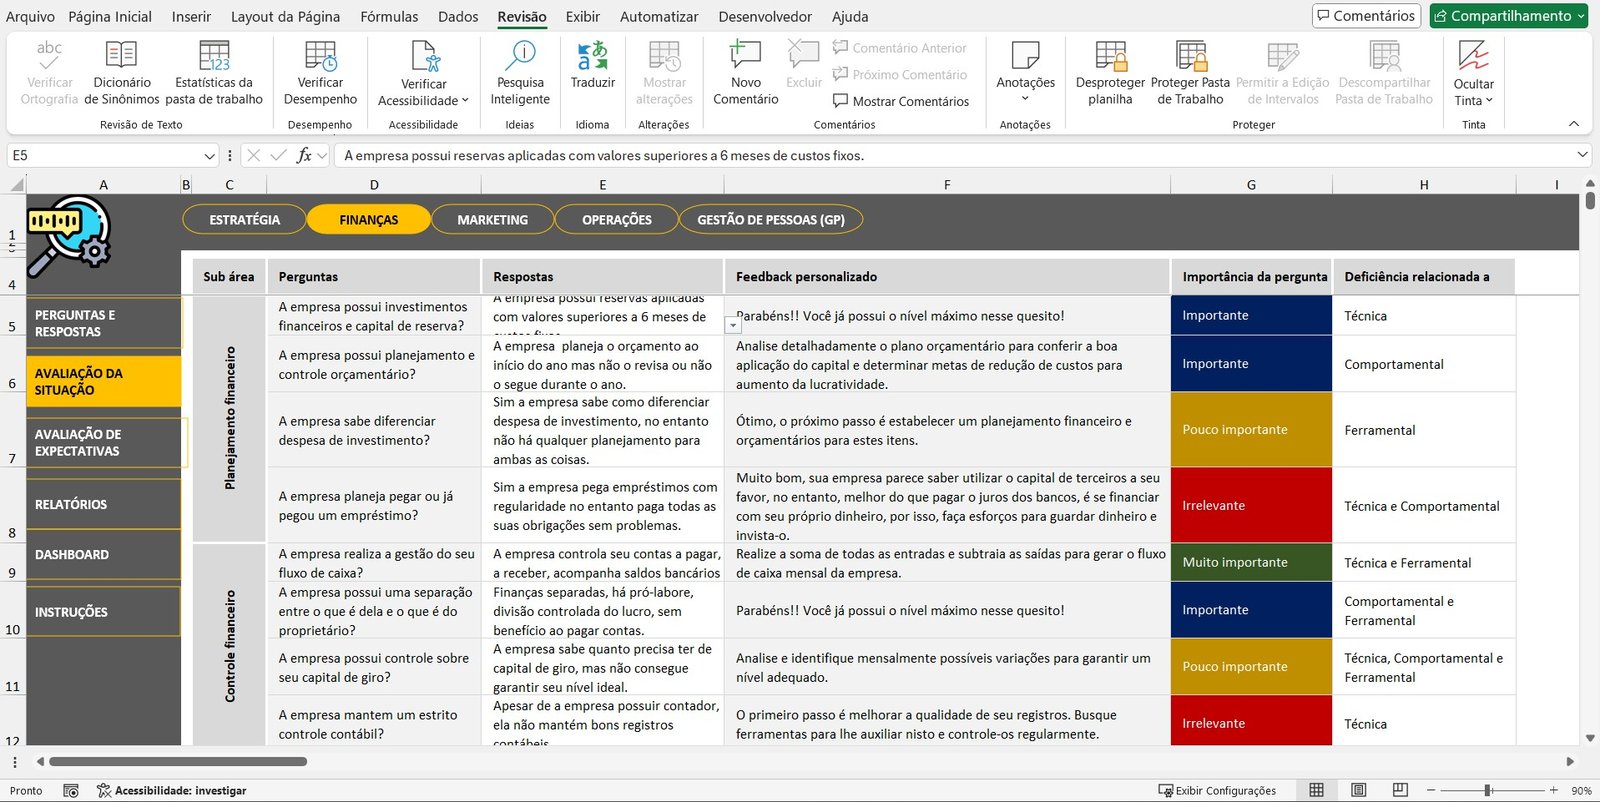
Task: Click the zoom slider handle
Action: pyautogui.click(x=1488, y=790)
